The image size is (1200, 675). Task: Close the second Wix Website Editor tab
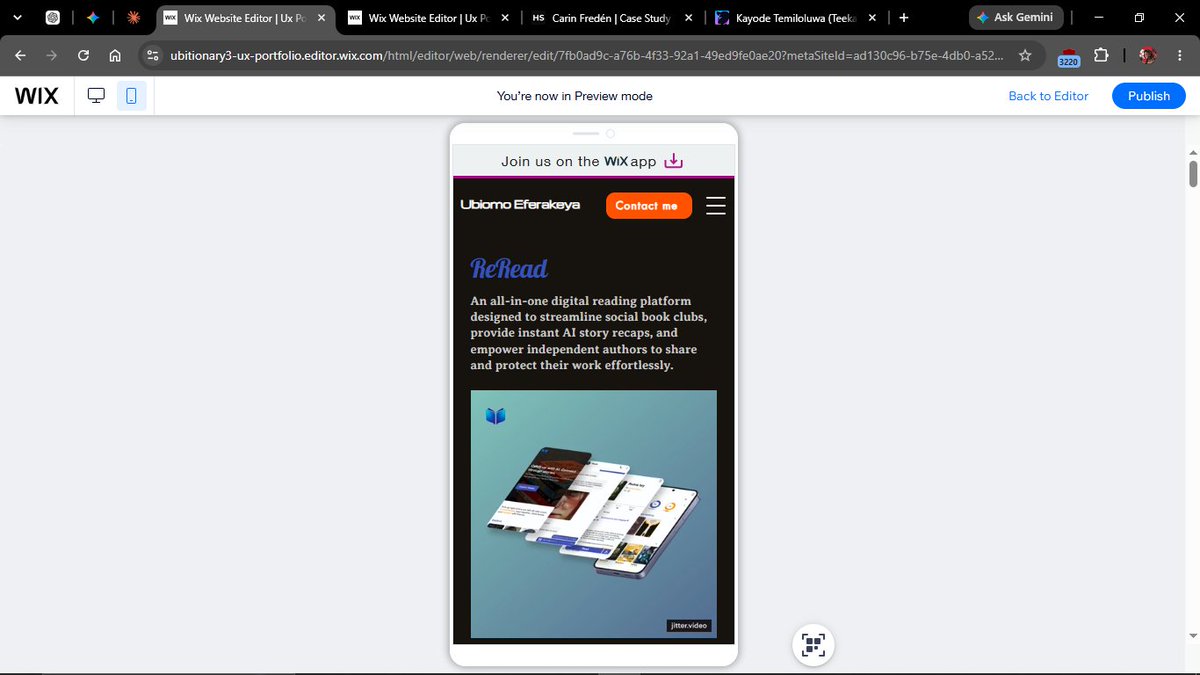coord(505,17)
